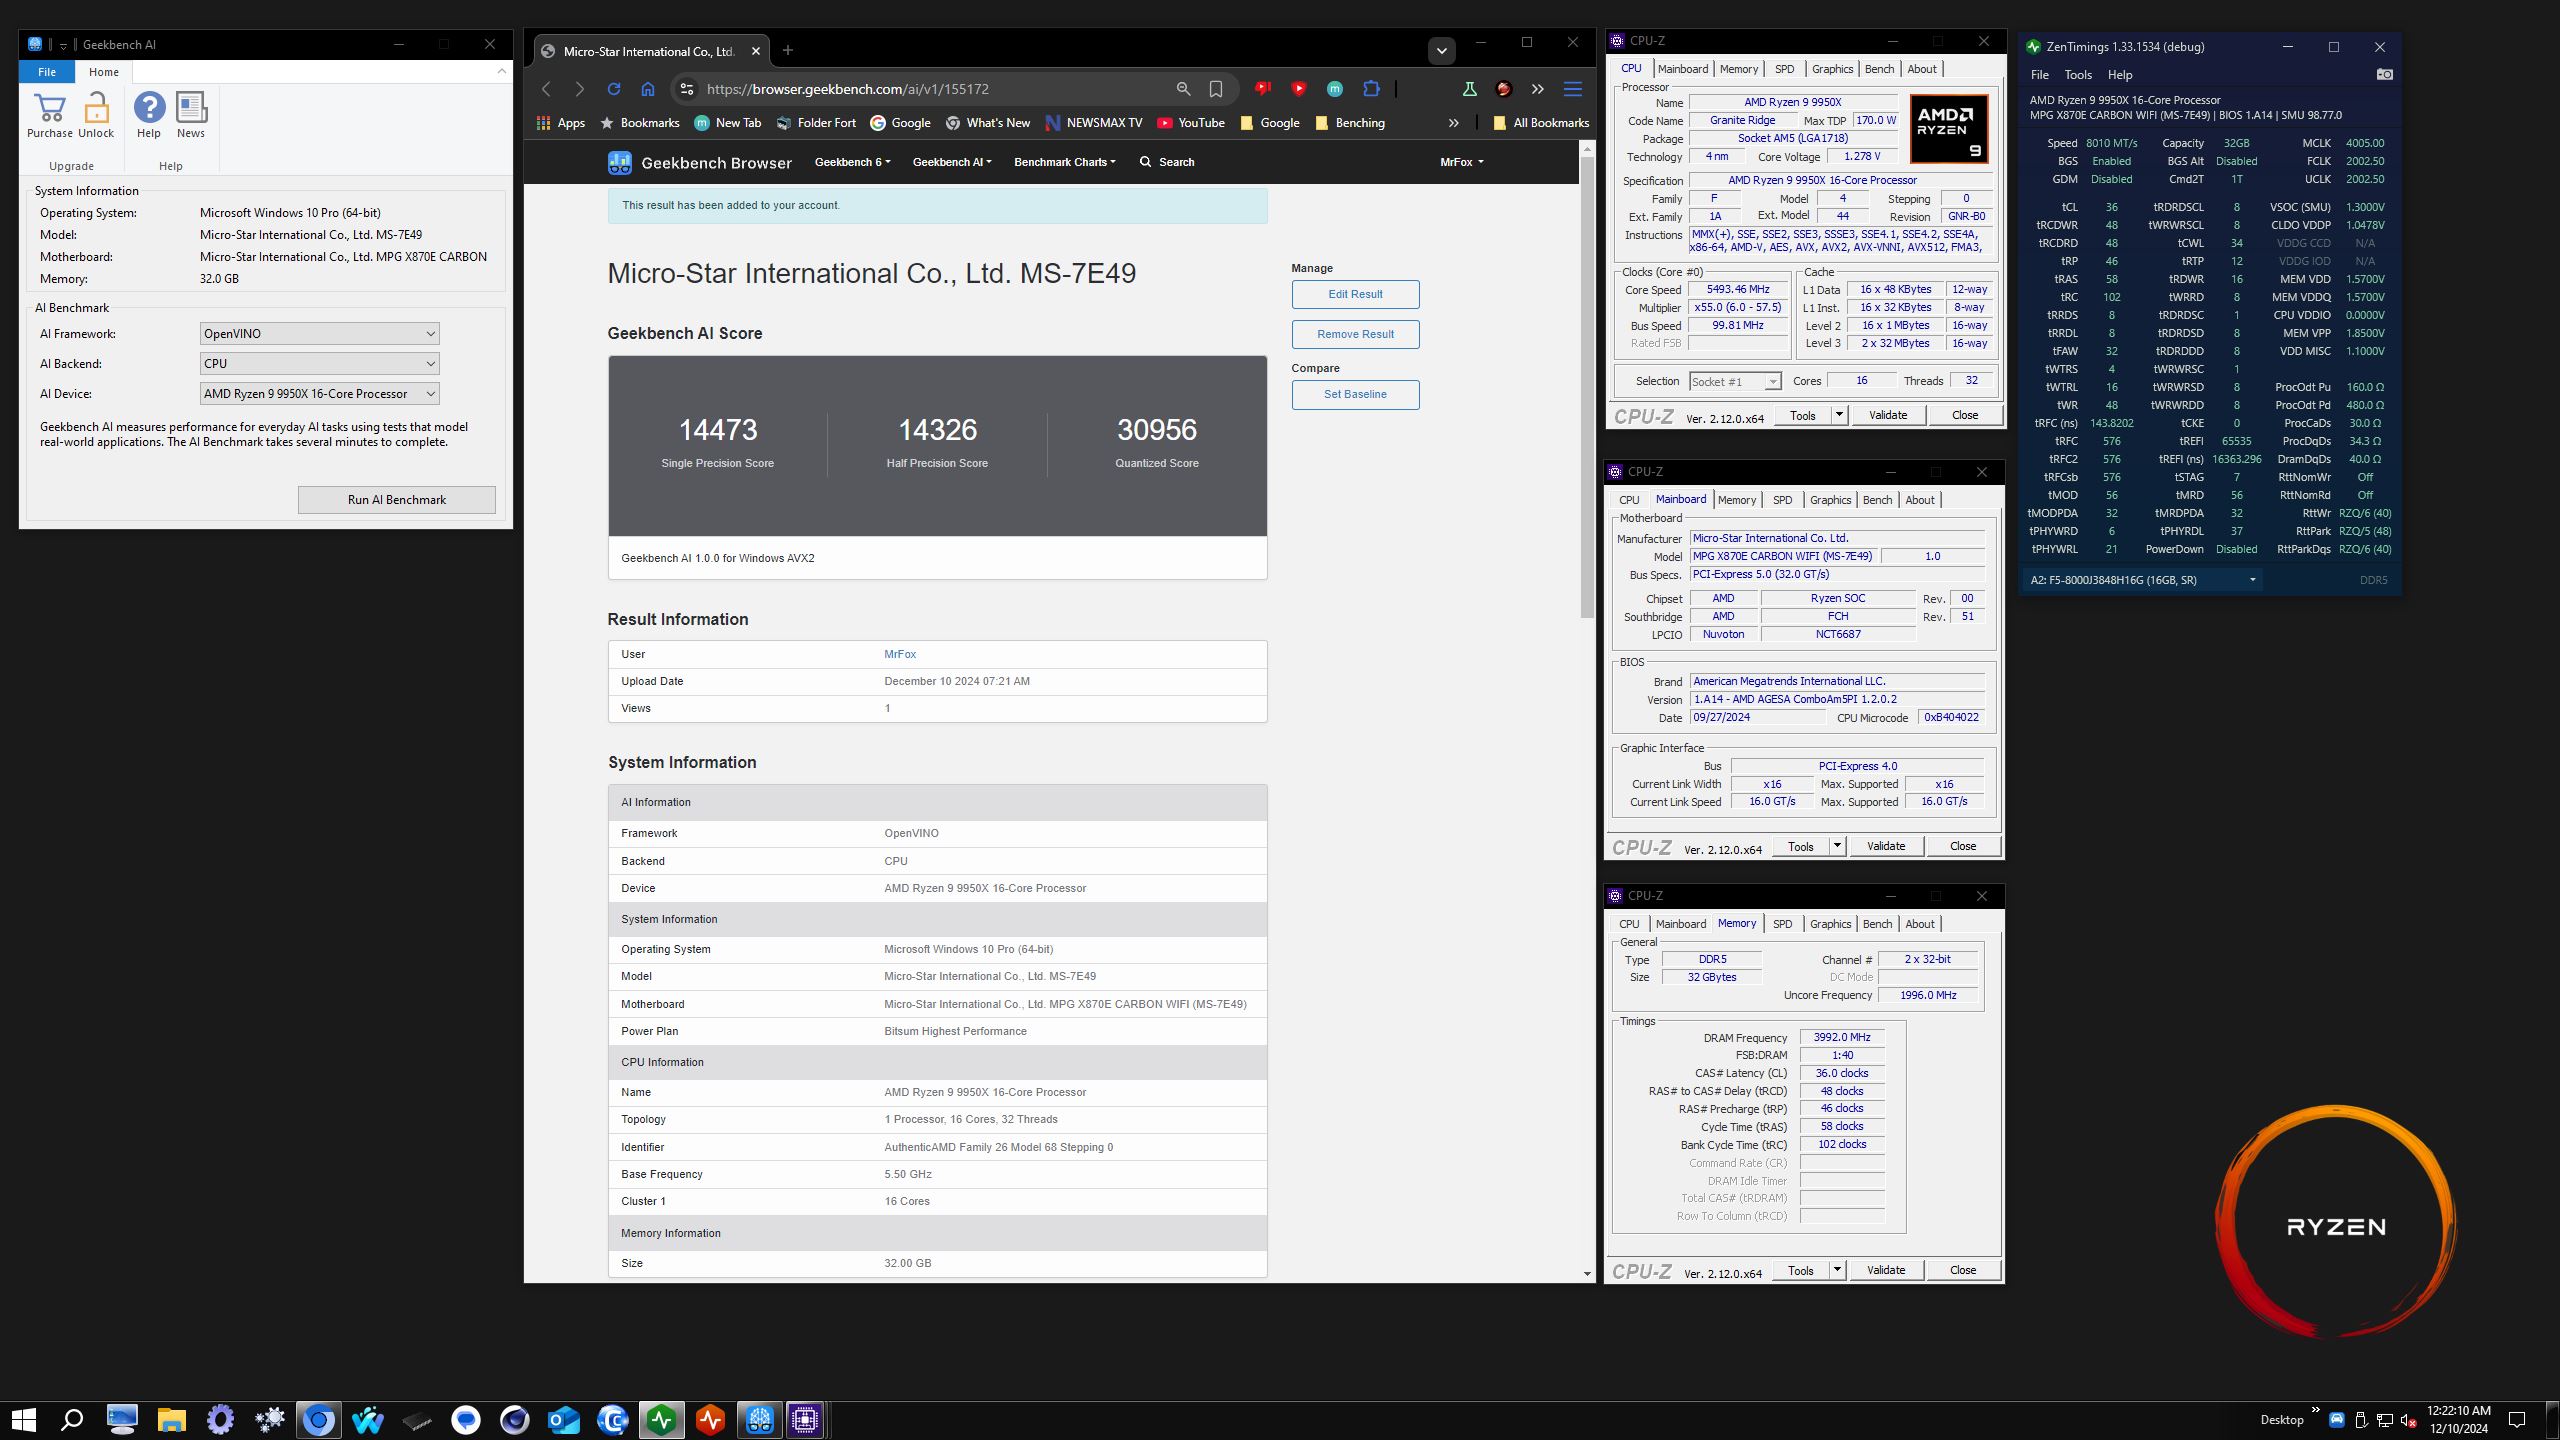Viewport: 2560px width, 1440px height.
Task: Open ZenTimings File menu
Action: [2039, 75]
